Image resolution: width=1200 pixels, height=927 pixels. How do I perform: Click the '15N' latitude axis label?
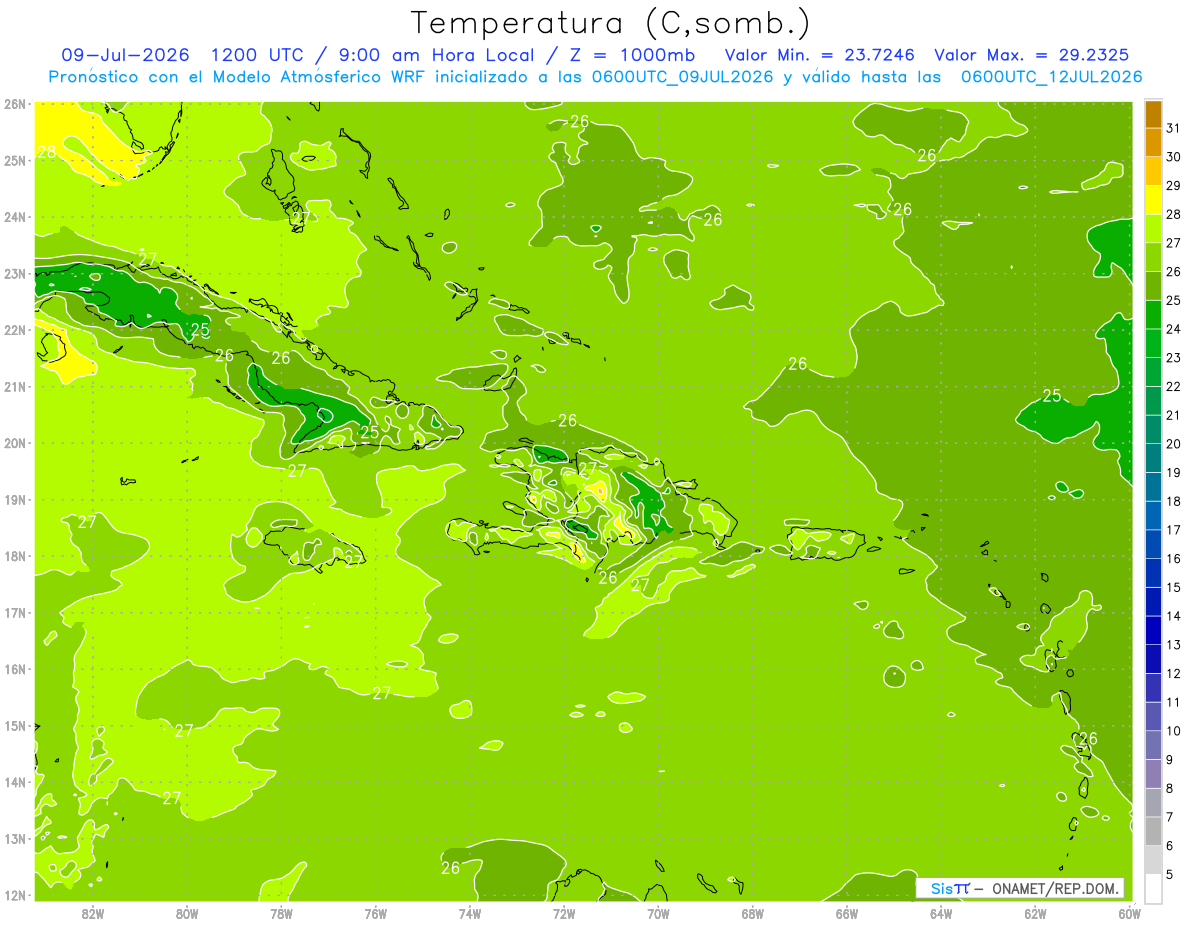point(14,725)
